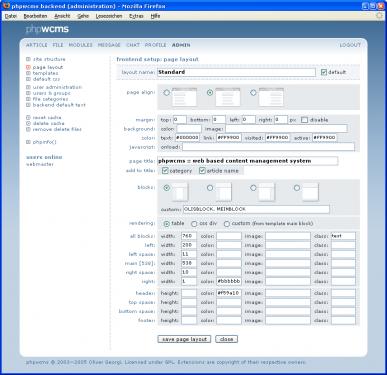Click all blocks width field 760
The width and height of the screenshot is (387, 375).
point(189,236)
